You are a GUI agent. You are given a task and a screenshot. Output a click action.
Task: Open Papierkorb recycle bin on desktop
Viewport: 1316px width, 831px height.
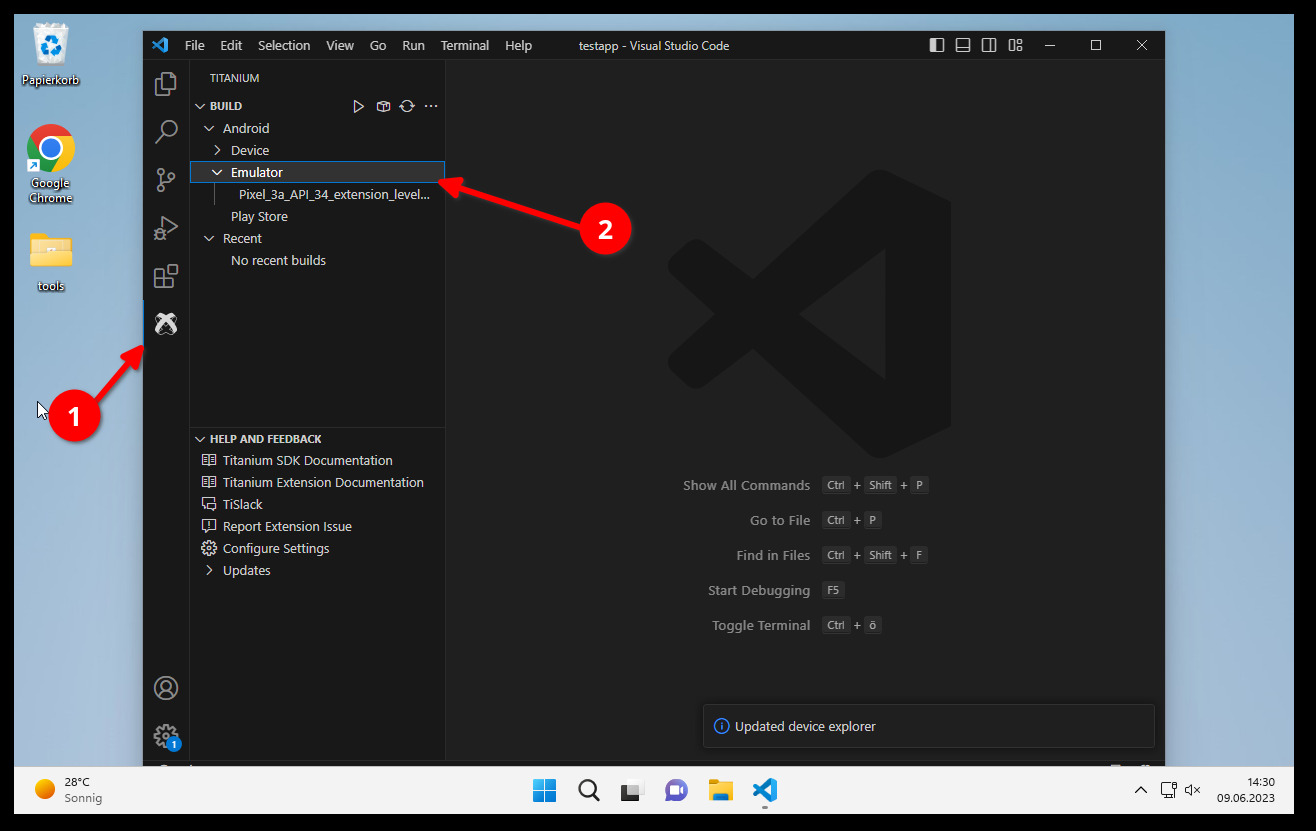tap(51, 56)
